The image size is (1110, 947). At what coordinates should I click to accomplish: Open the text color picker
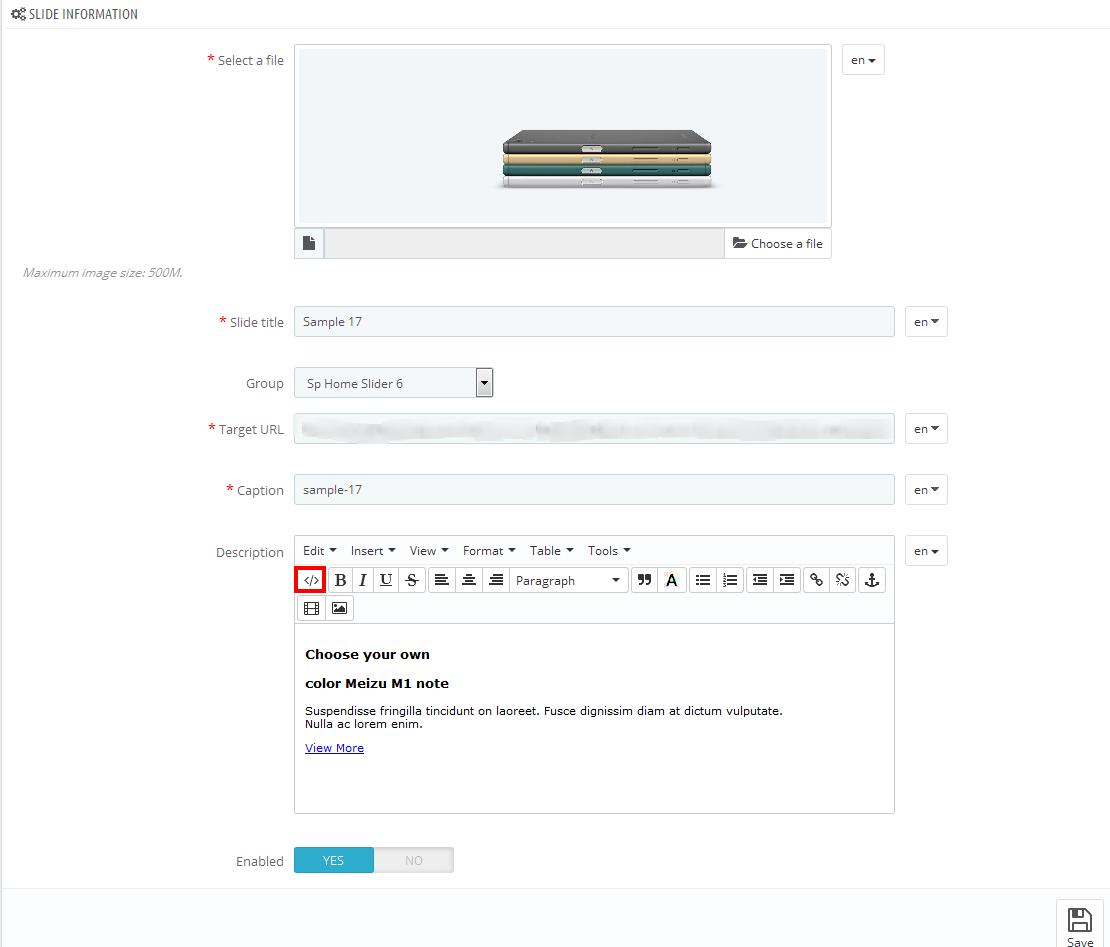tap(672, 580)
